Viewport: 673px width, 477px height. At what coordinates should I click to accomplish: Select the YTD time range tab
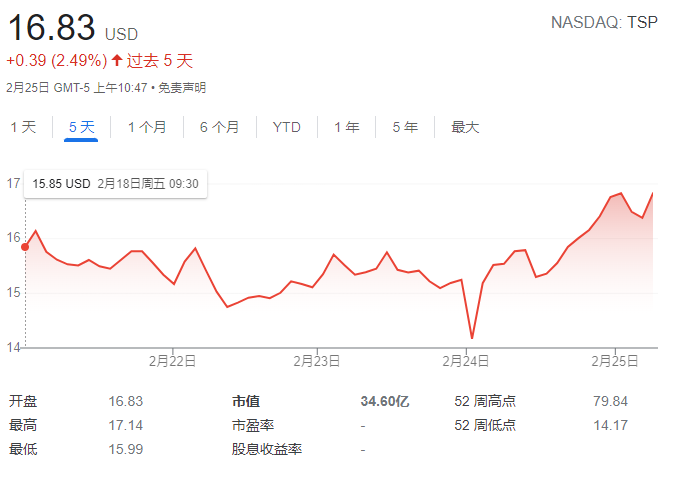[x=287, y=127]
